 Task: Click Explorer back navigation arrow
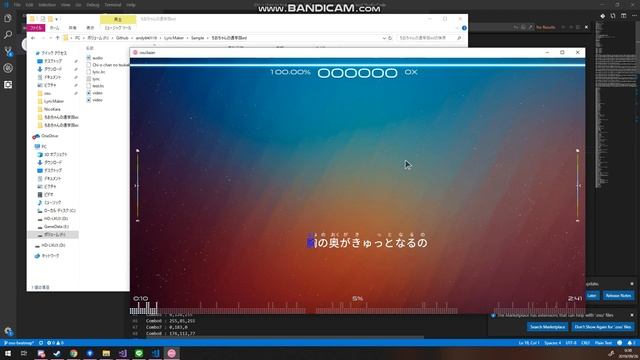coord(33,38)
